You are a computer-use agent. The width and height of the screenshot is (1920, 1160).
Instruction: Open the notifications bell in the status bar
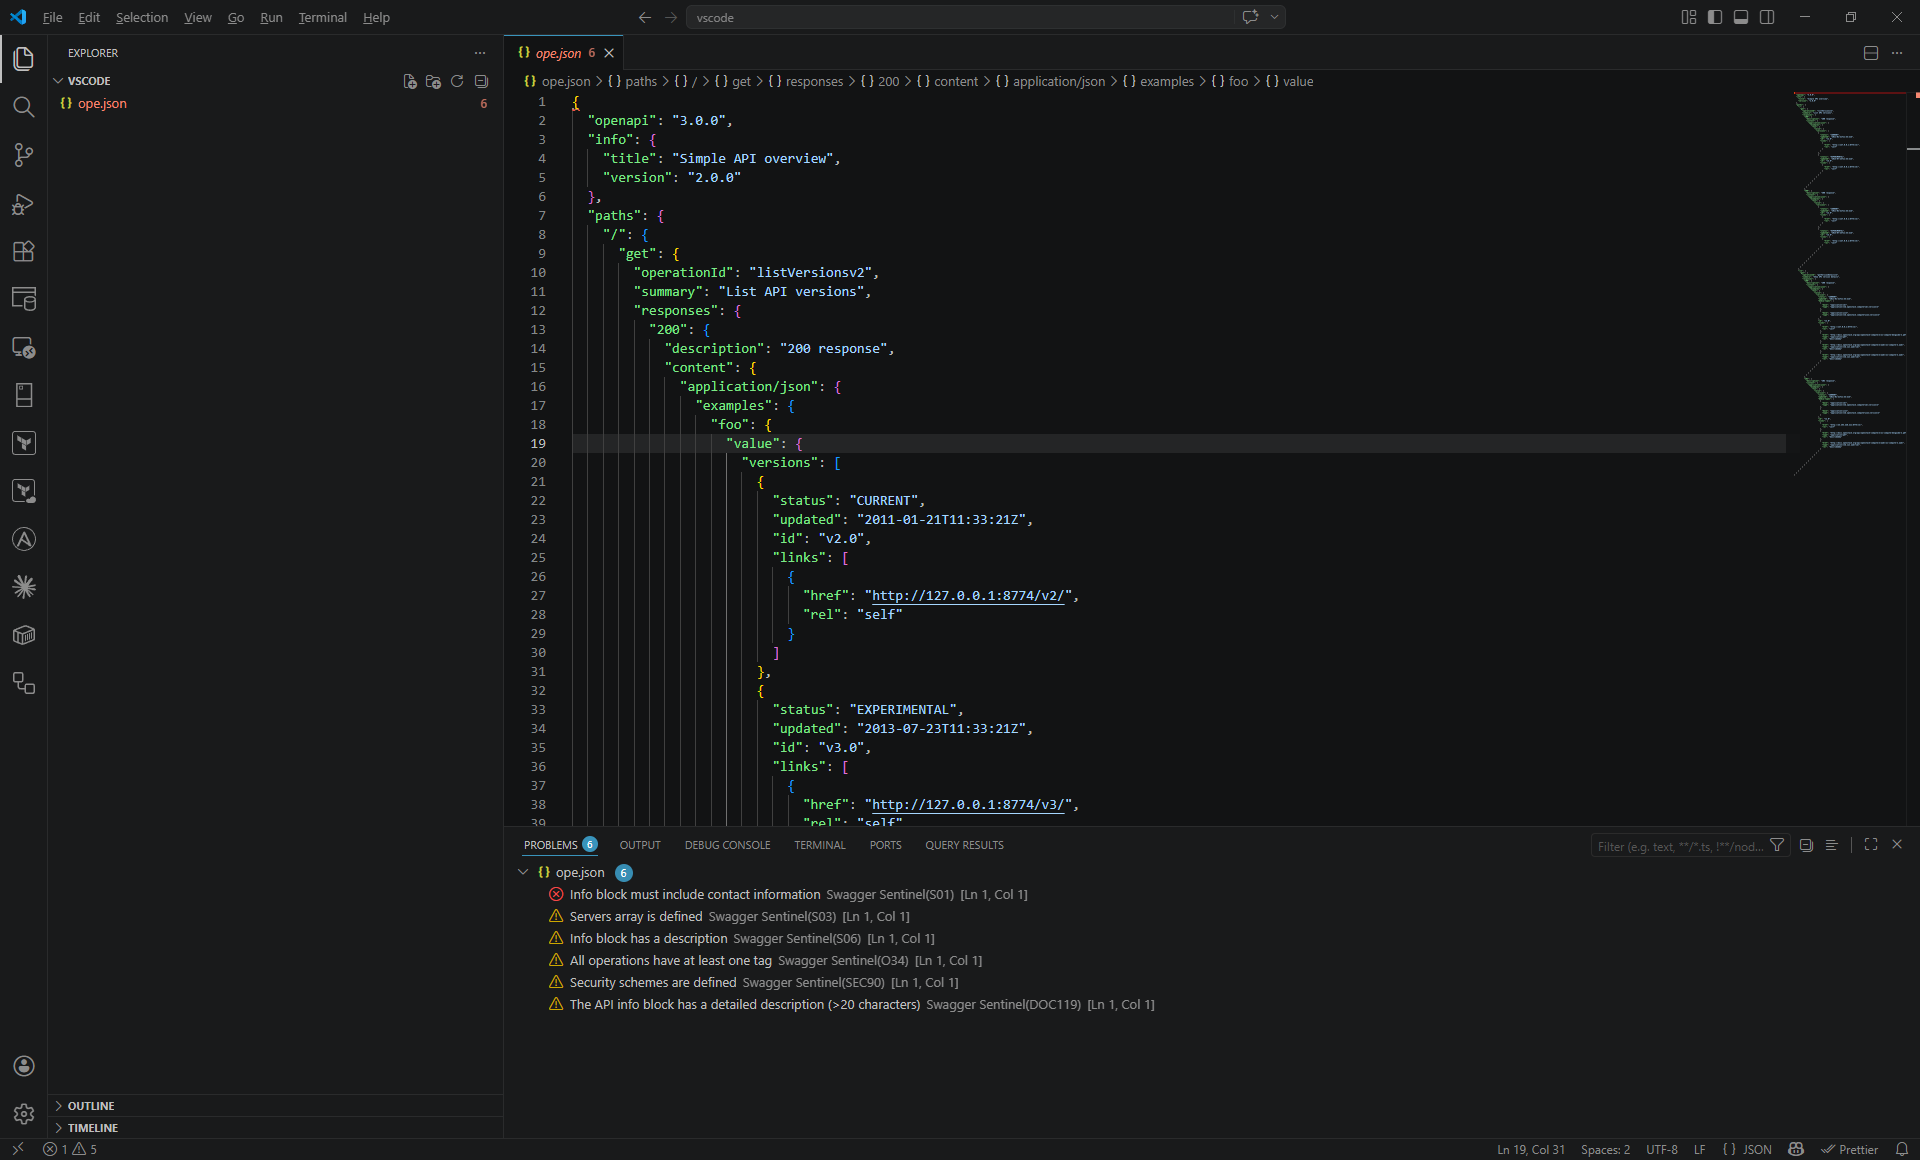pyautogui.click(x=1902, y=1149)
